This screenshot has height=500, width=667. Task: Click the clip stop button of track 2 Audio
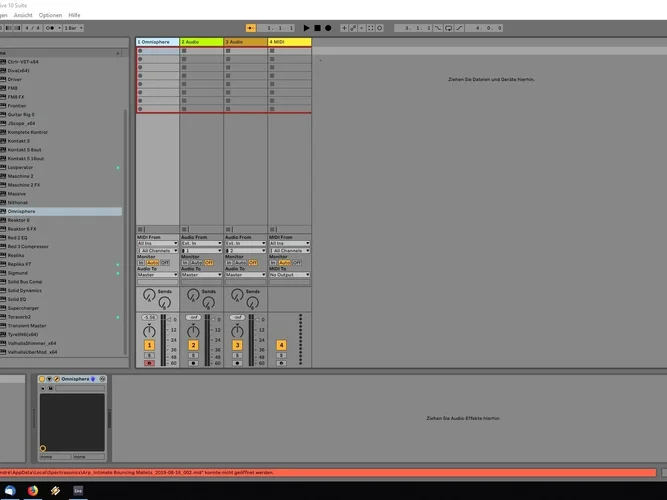(x=184, y=229)
